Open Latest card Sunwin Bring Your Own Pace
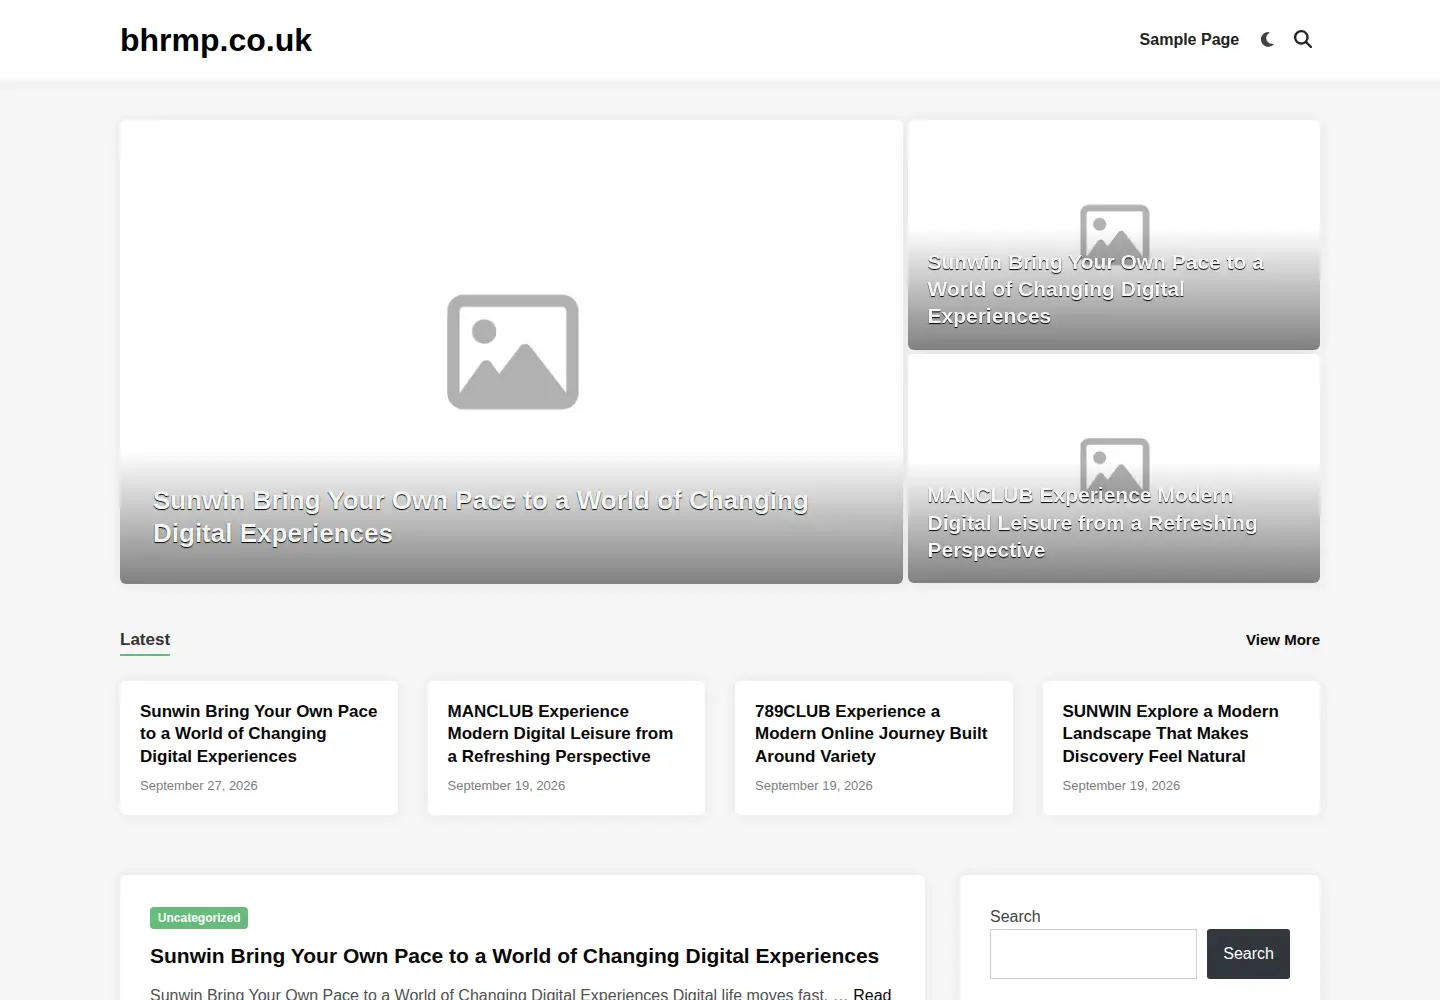Viewport: 1440px width, 1000px height. click(259, 734)
